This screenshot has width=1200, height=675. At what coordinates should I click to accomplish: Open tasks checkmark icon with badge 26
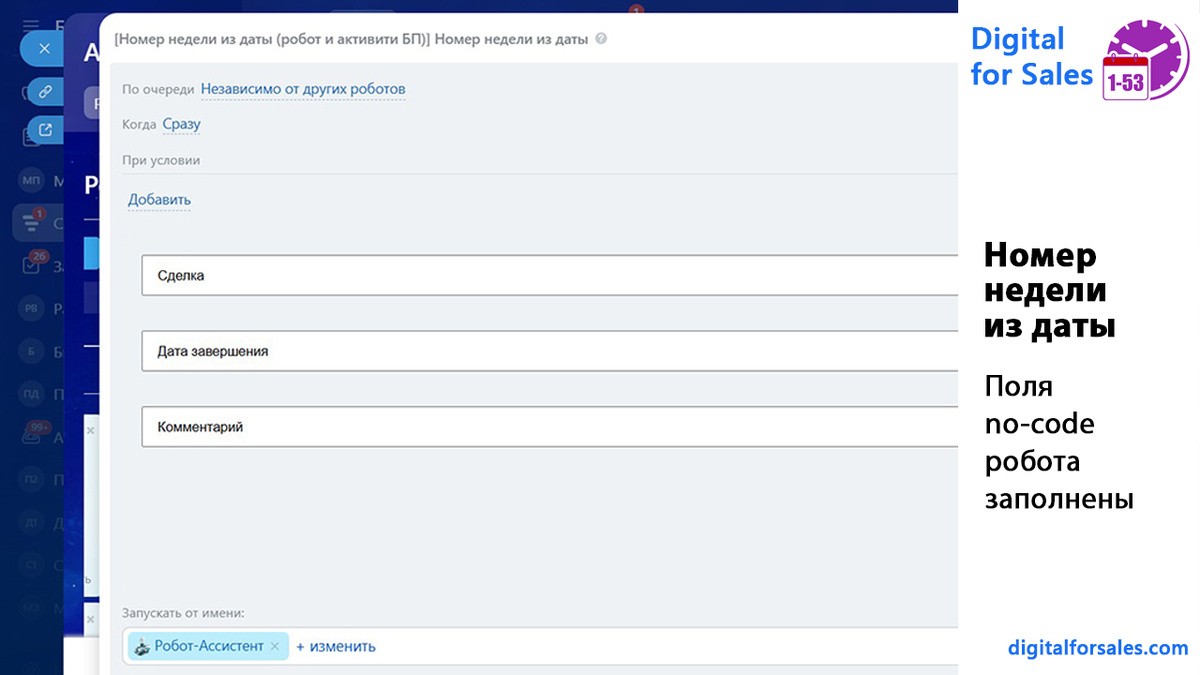point(32,266)
